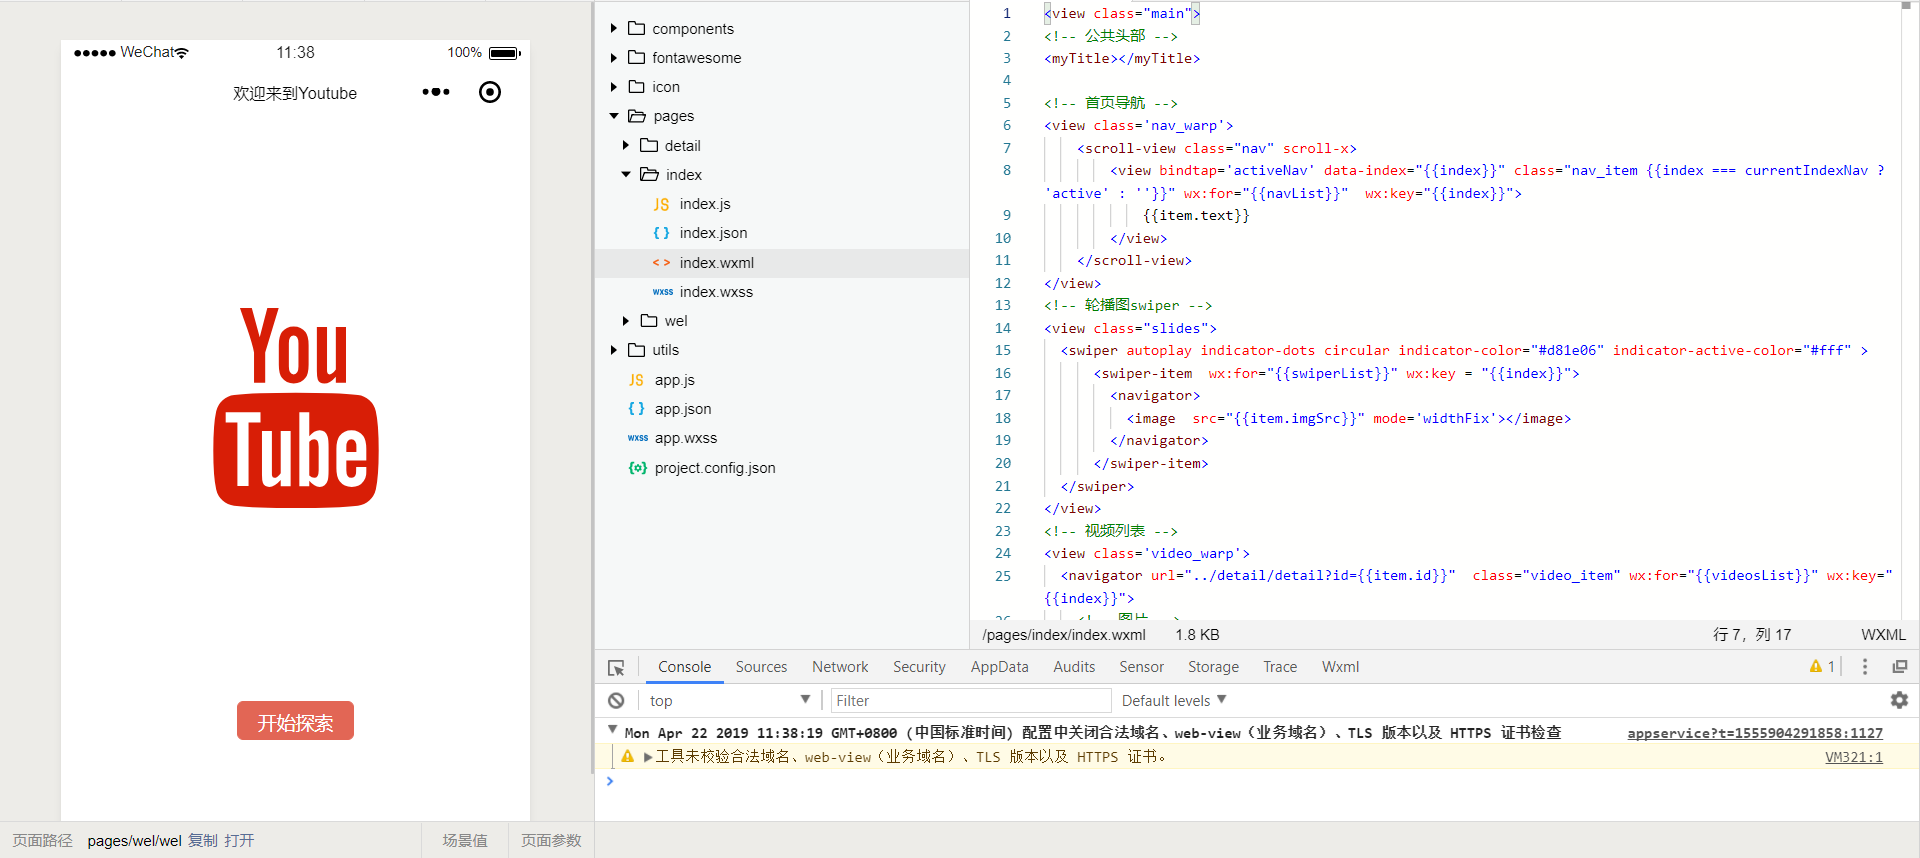1920x858 pixels.
Task: Click the 复制 page path link
Action: point(203,840)
